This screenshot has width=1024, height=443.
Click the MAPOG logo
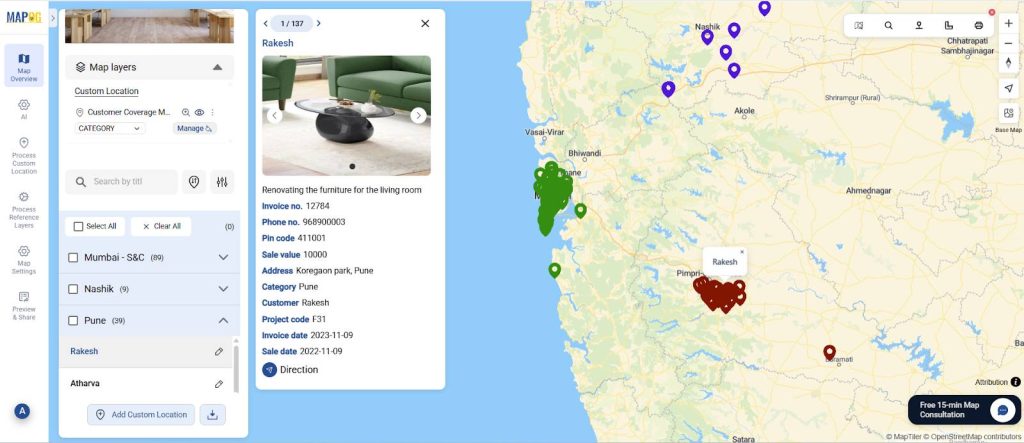pos(24,18)
